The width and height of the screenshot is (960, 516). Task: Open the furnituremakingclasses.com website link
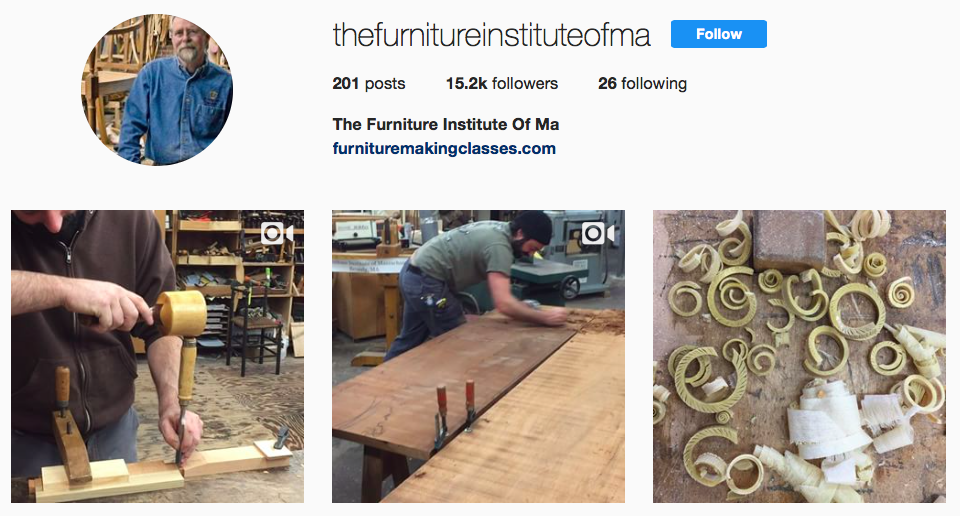[444, 148]
